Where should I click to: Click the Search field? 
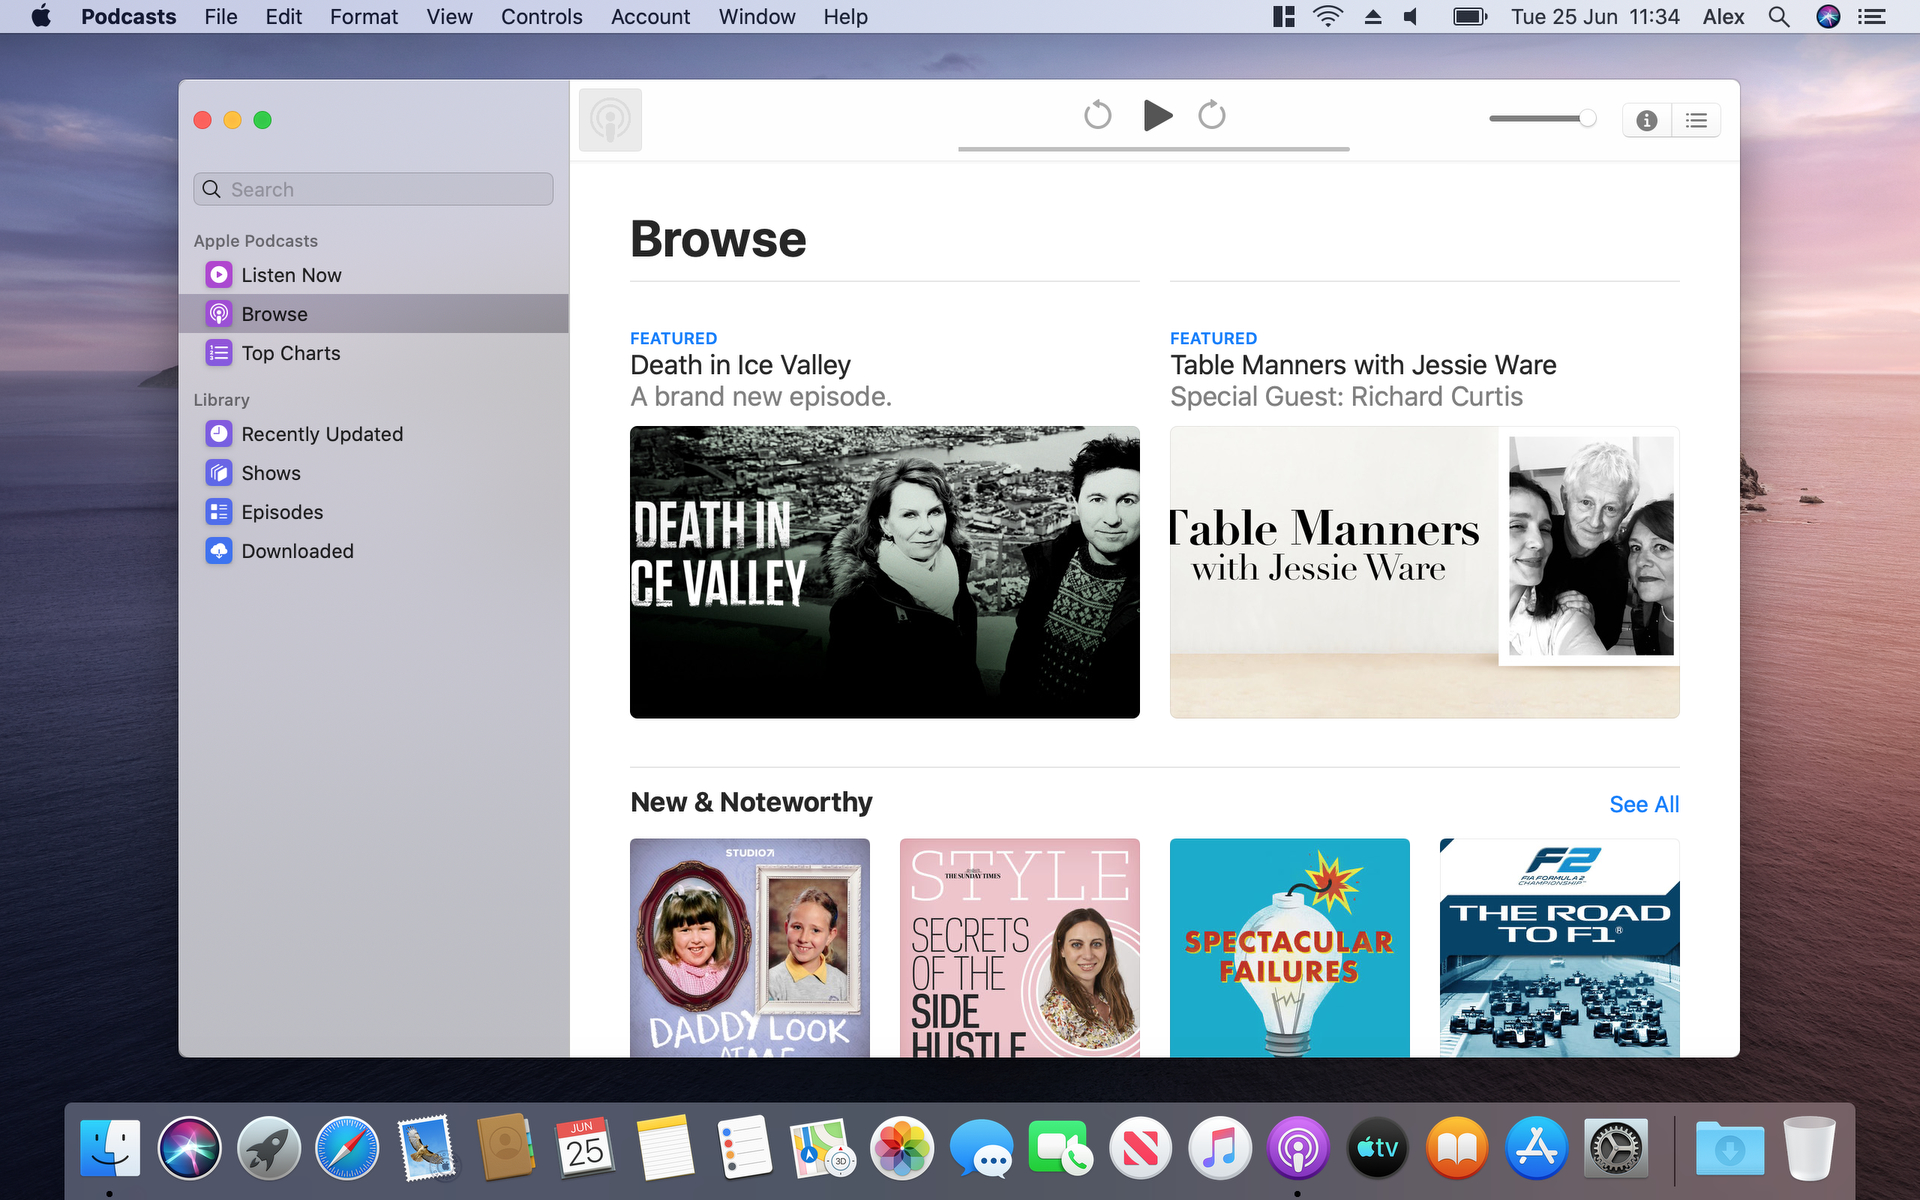pos(373,189)
